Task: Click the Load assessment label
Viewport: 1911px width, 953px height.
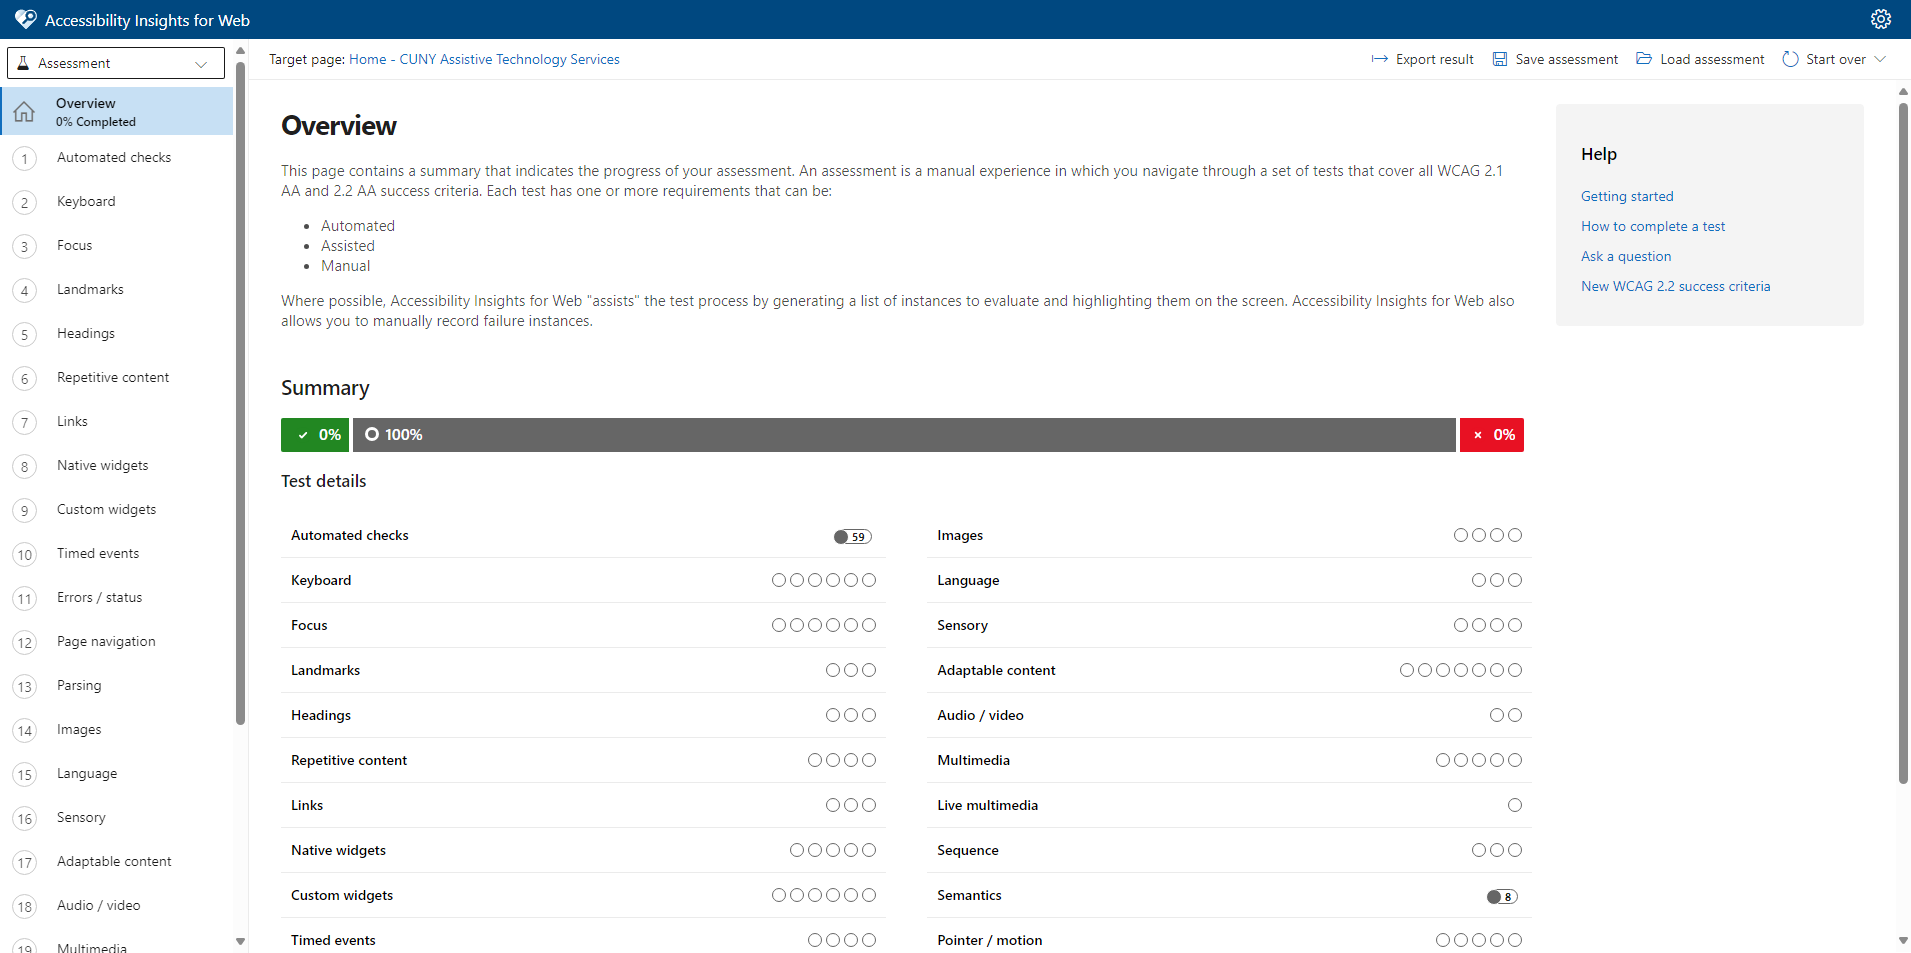Action: (1712, 59)
